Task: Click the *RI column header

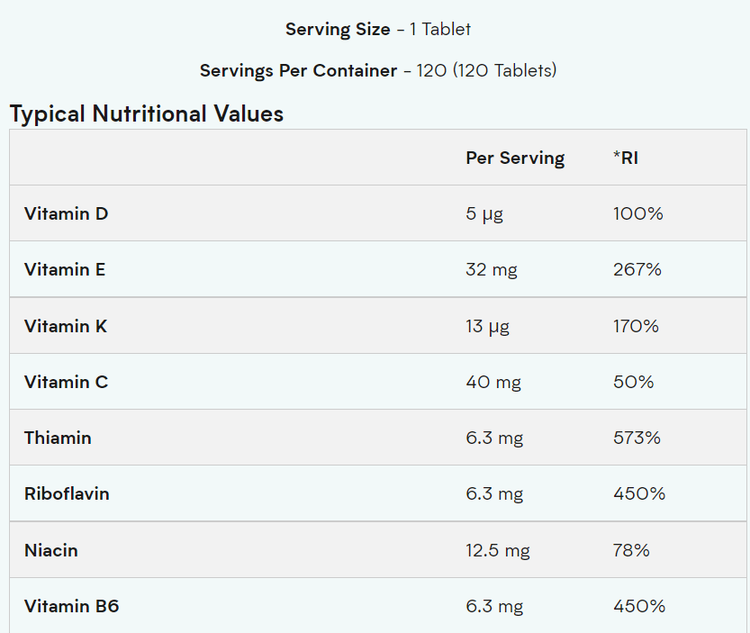Action: [x=625, y=158]
